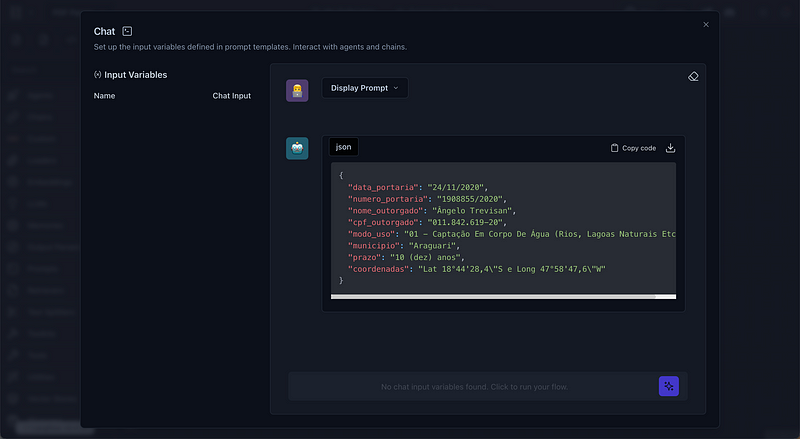Click the terminal icon next to Chat
Viewport: 800px width, 439px height.
click(127, 32)
